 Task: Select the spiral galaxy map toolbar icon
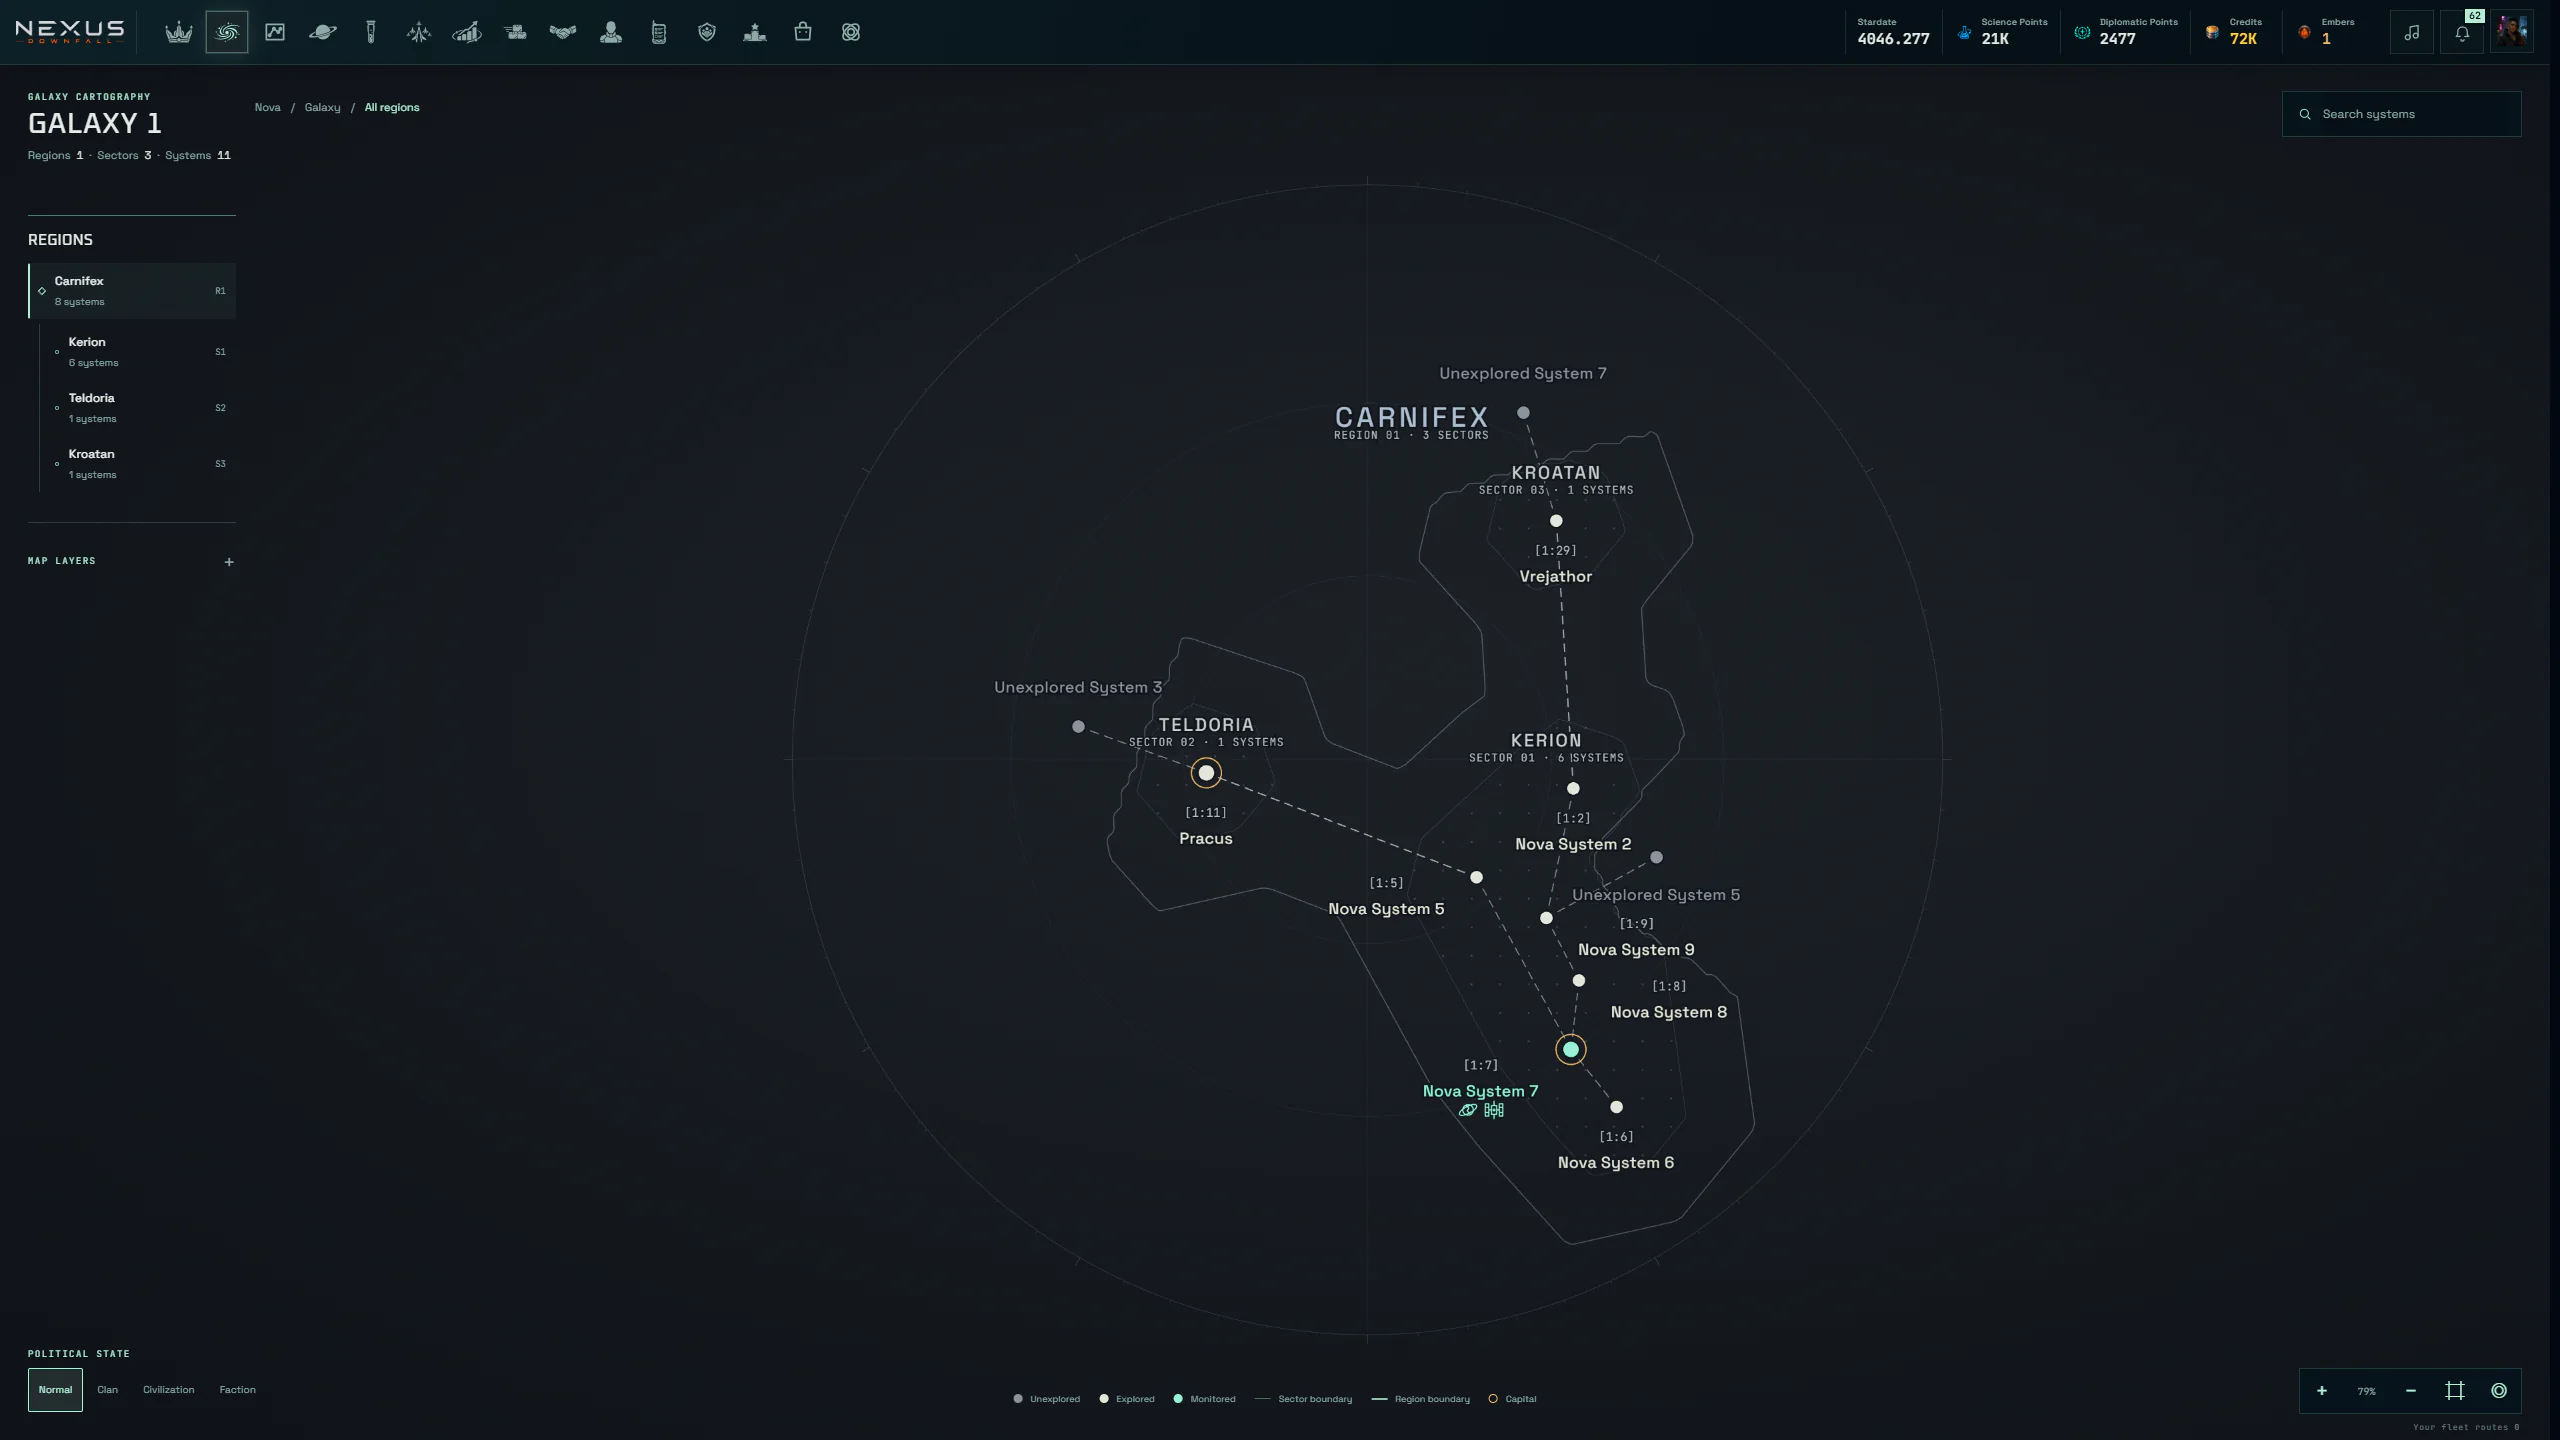(227, 32)
